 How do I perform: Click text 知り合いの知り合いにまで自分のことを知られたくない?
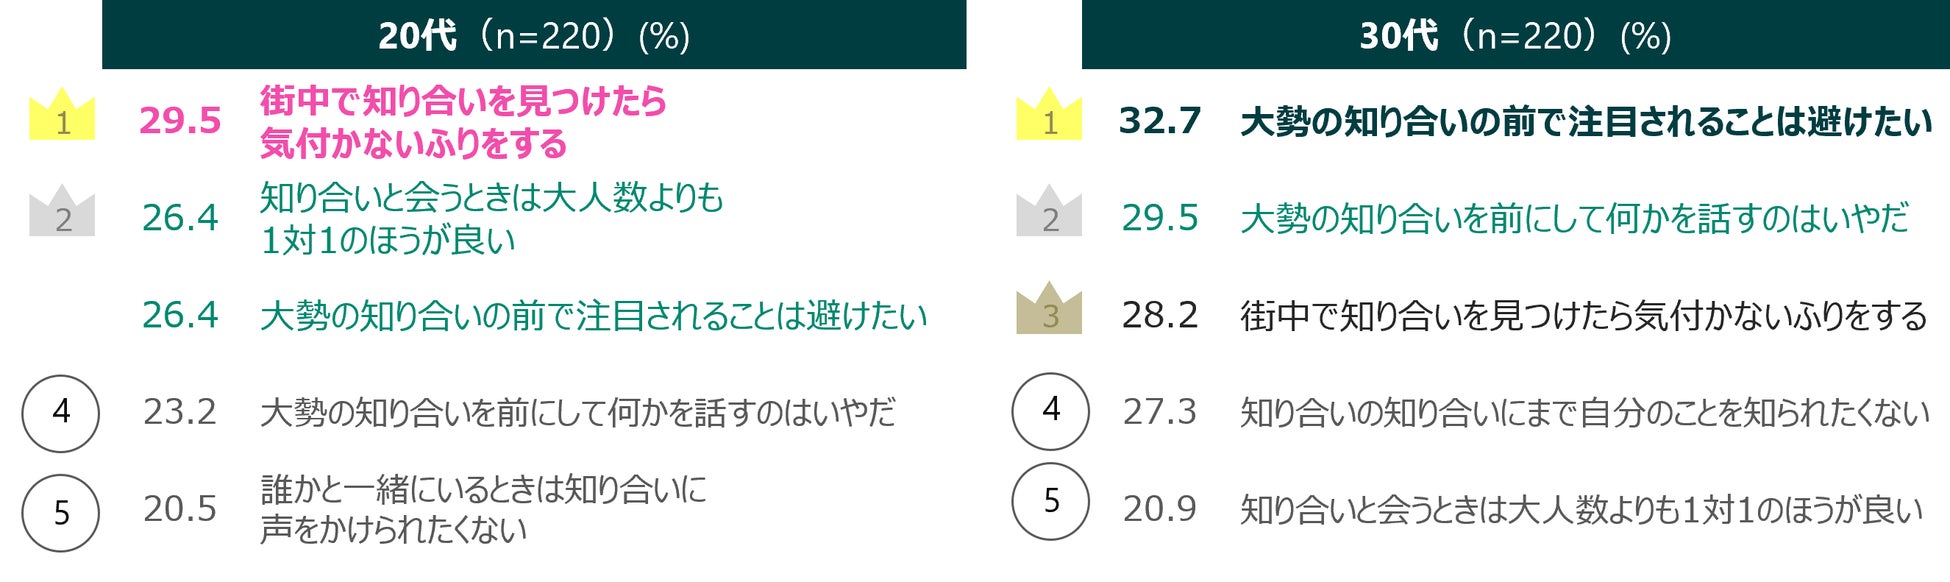[x=1584, y=412]
